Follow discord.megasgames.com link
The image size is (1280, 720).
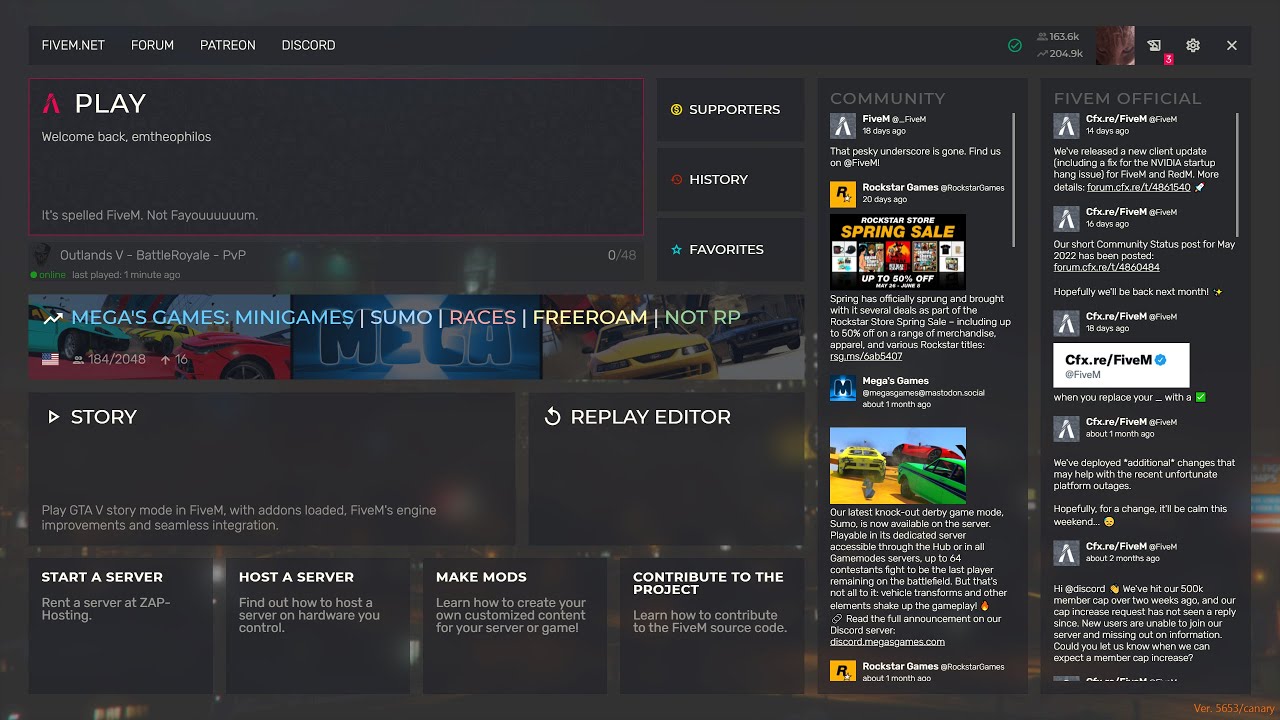(x=887, y=642)
